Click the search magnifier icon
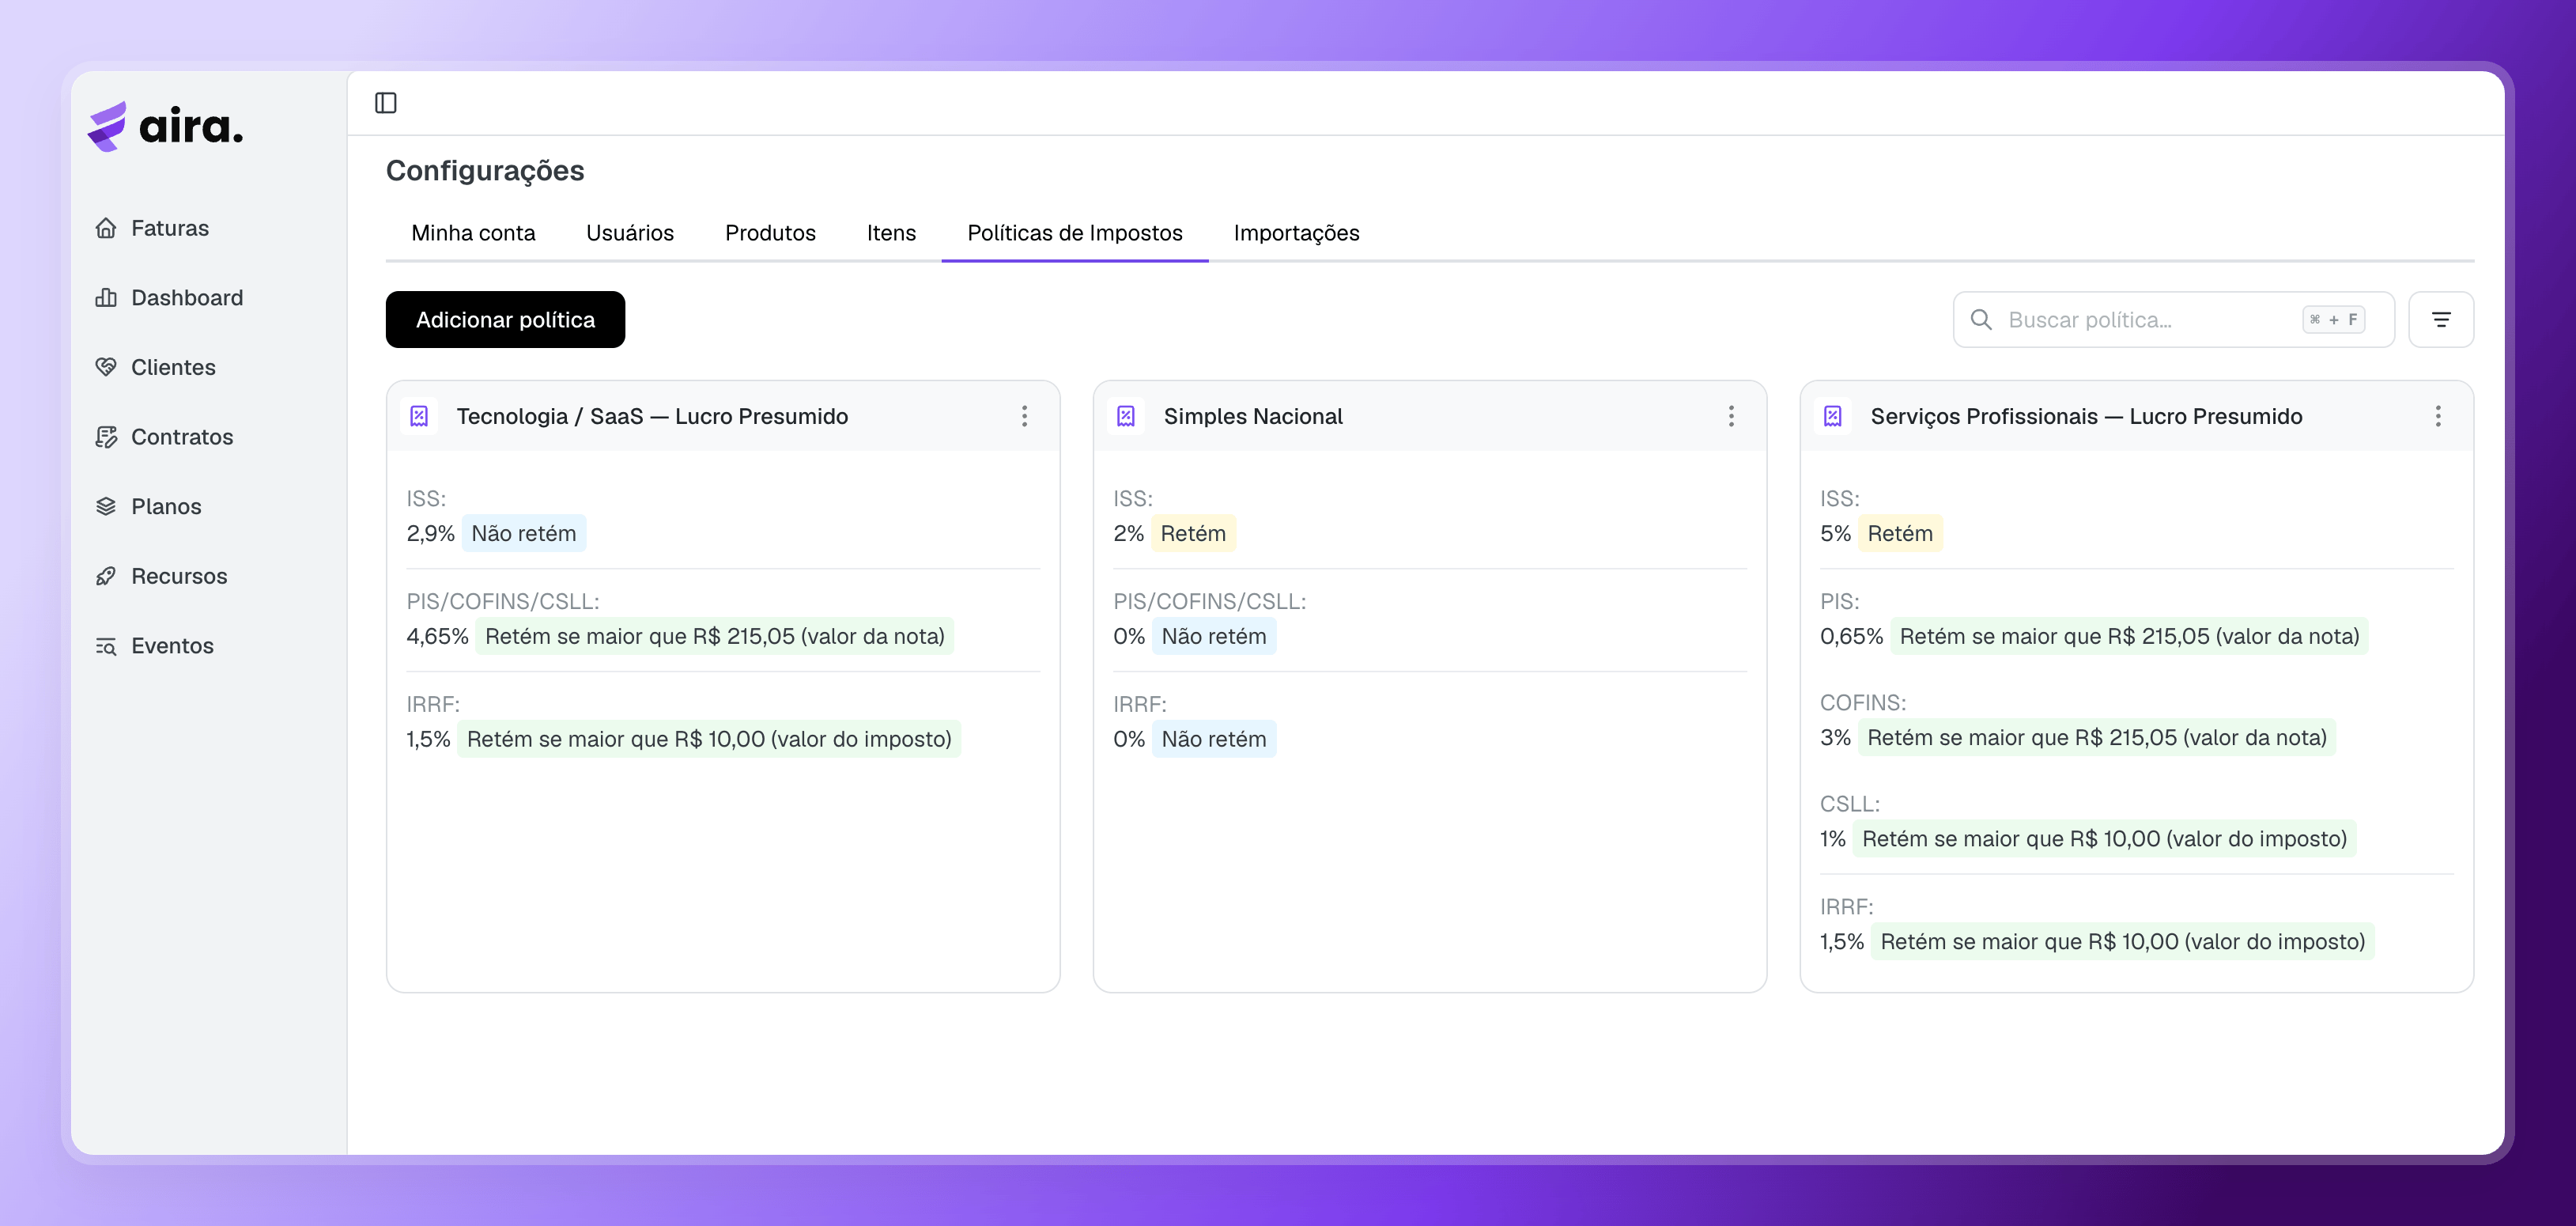This screenshot has height=1226, width=2576. point(1981,320)
